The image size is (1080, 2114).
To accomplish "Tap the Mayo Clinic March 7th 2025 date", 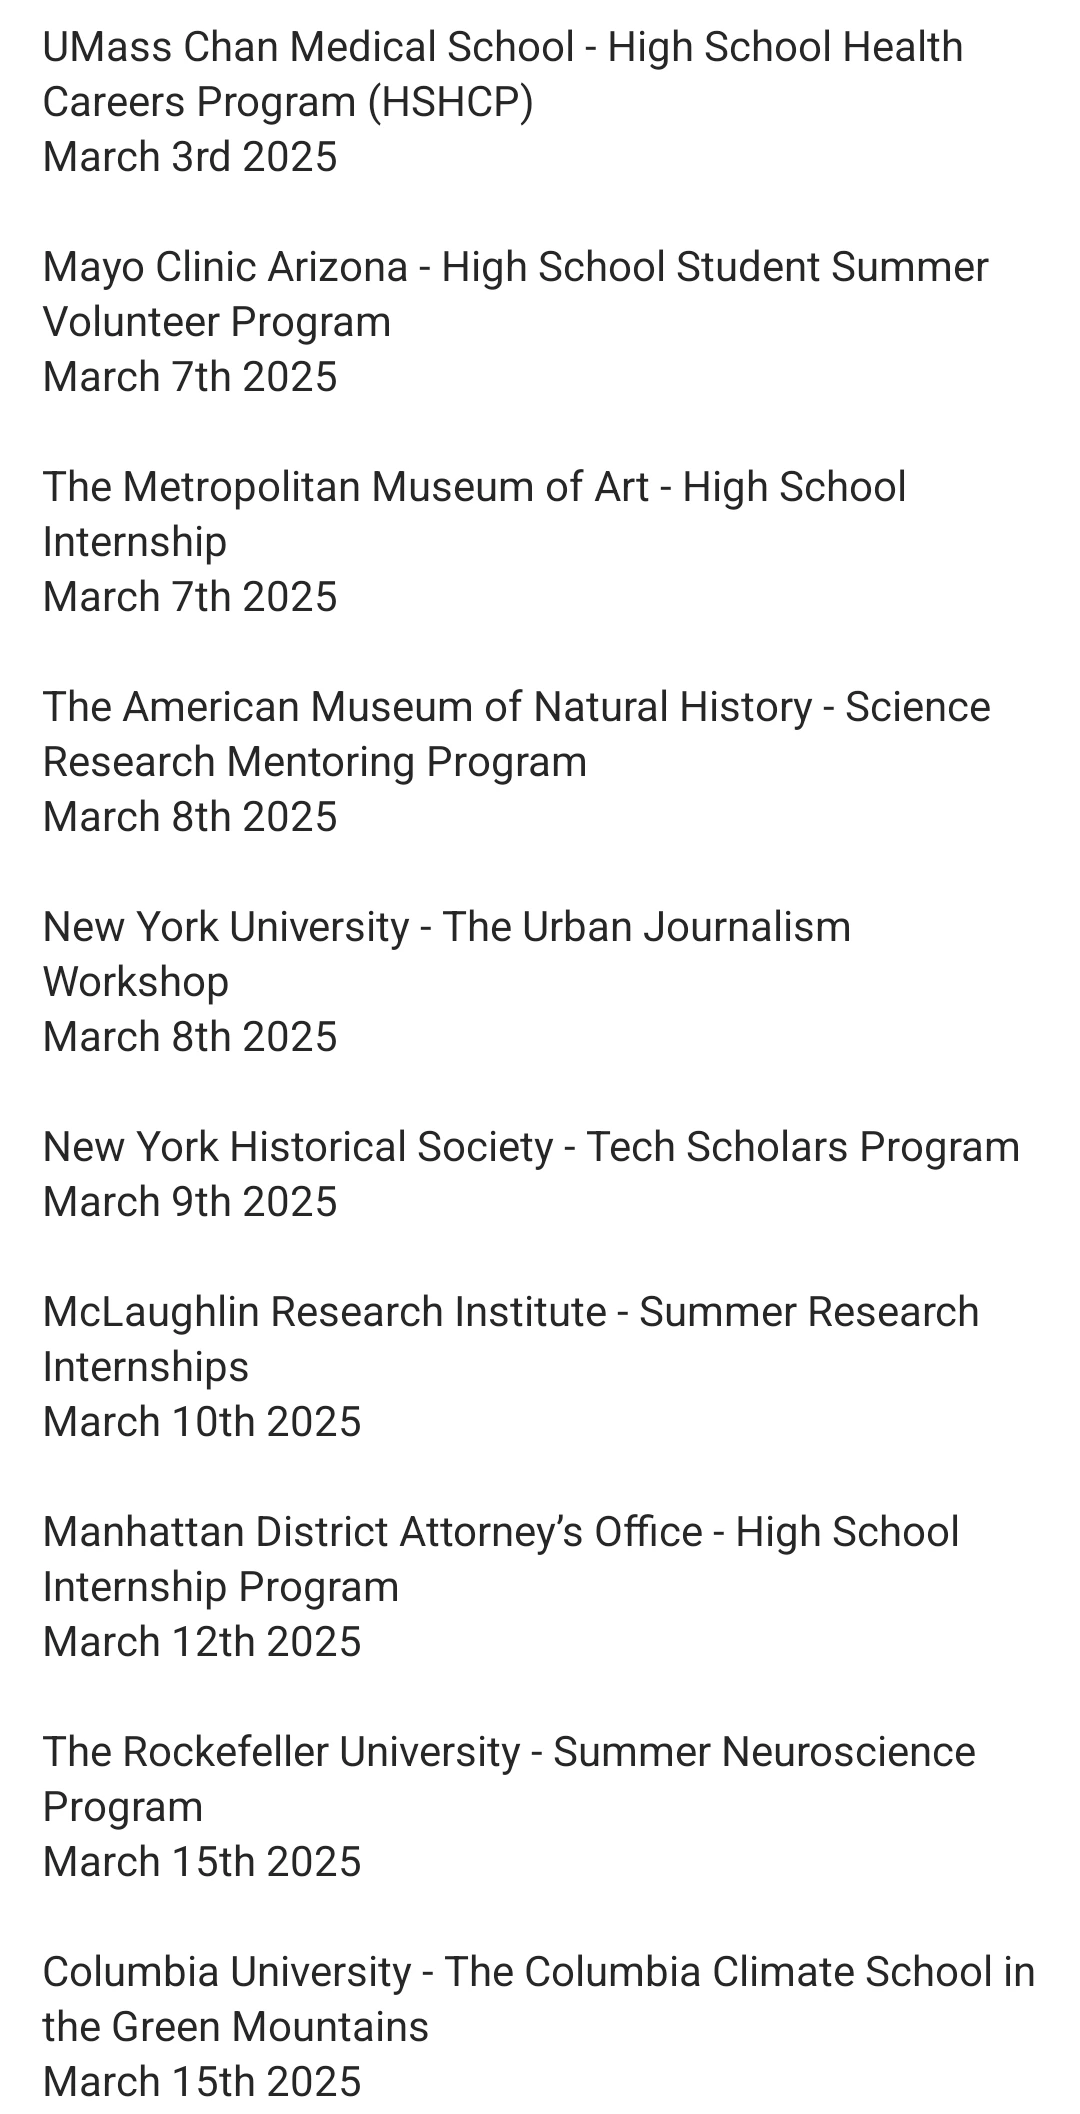I will click(x=190, y=377).
